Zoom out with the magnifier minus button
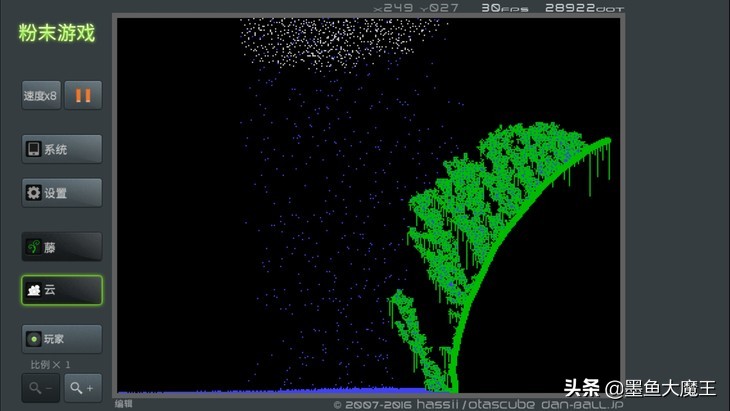Viewport: 730px width, 411px height. click(40, 388)
